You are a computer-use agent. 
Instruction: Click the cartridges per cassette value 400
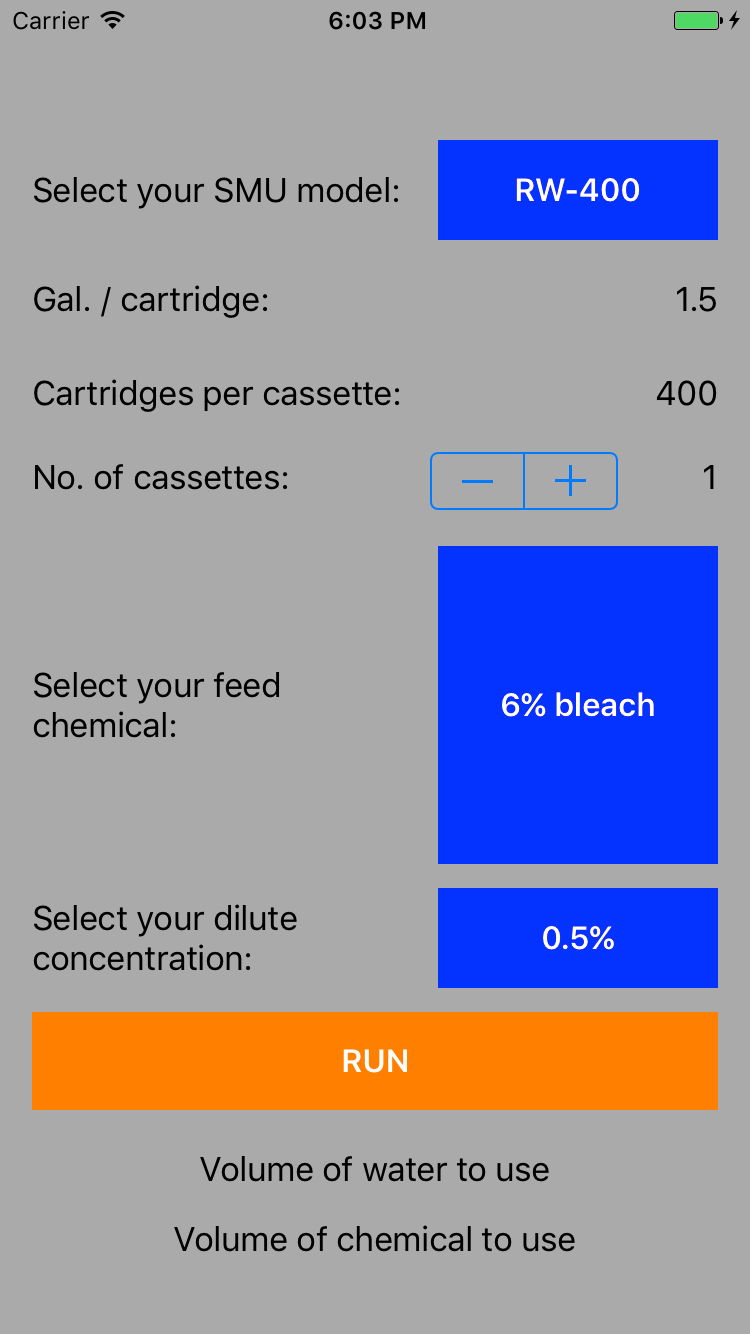[x=686, y=394]
